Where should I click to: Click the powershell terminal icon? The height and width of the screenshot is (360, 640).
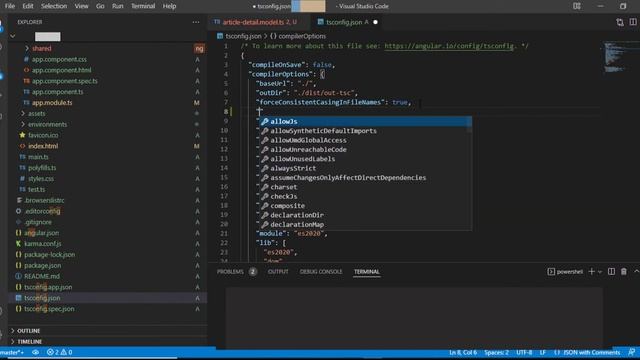551,271
